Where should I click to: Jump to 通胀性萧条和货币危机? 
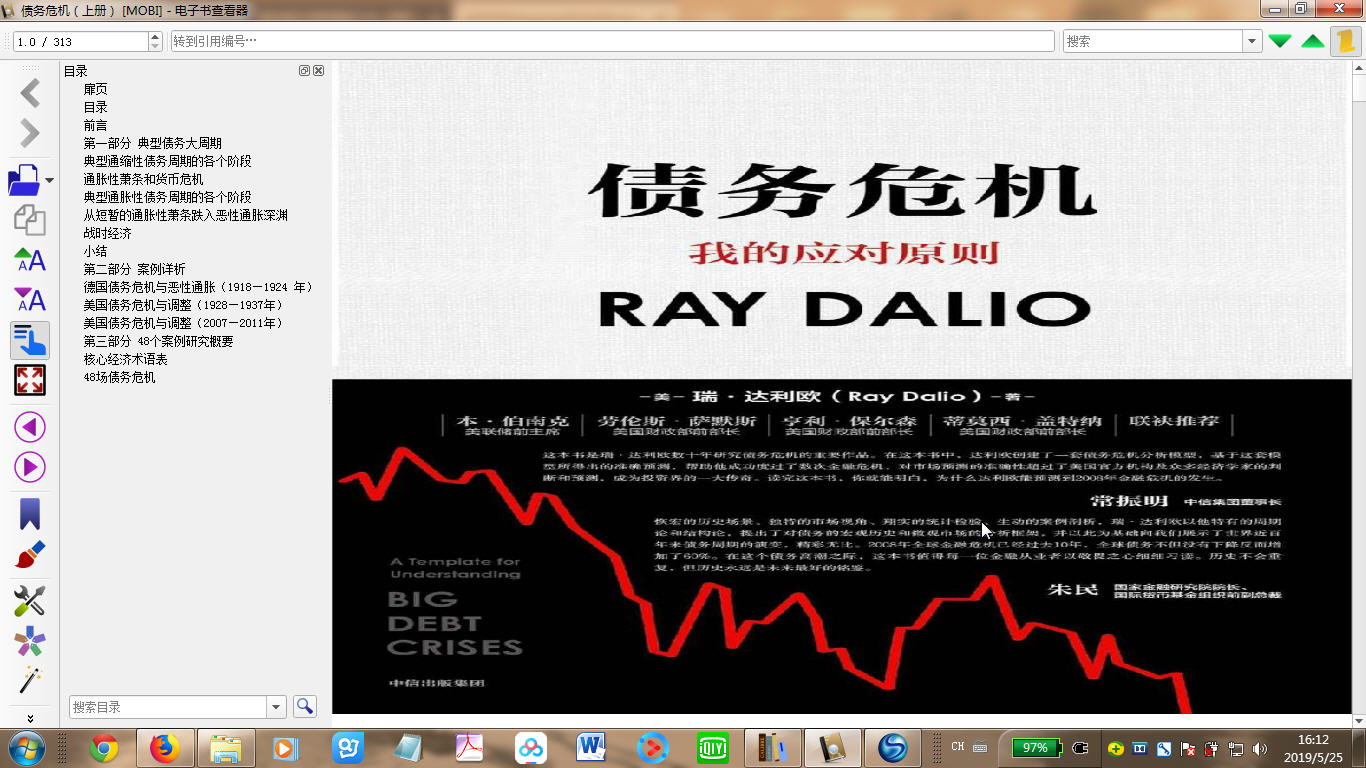(x=144, y=179)
